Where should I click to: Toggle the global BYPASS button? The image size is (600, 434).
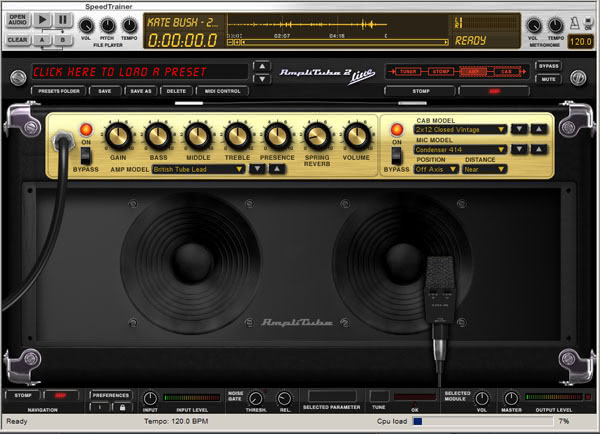tap(548, 66)
